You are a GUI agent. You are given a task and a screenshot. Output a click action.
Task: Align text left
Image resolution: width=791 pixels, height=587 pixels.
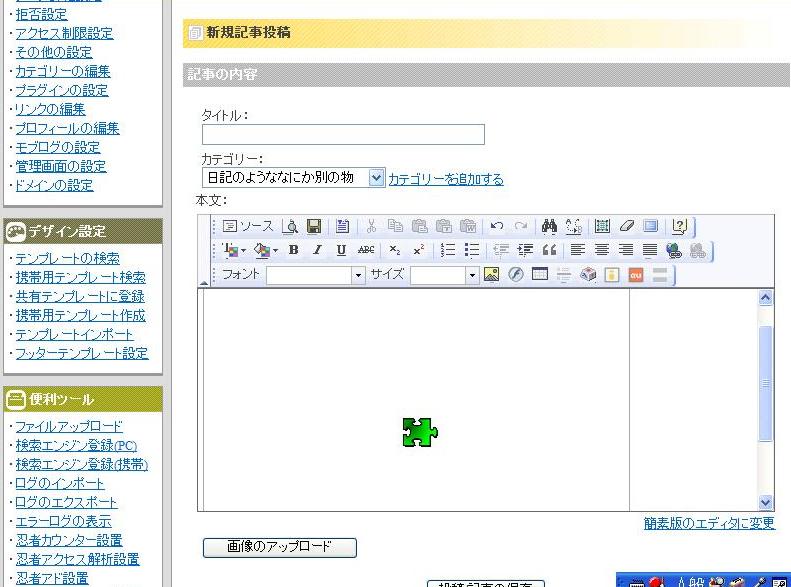[x=578, y=250]
